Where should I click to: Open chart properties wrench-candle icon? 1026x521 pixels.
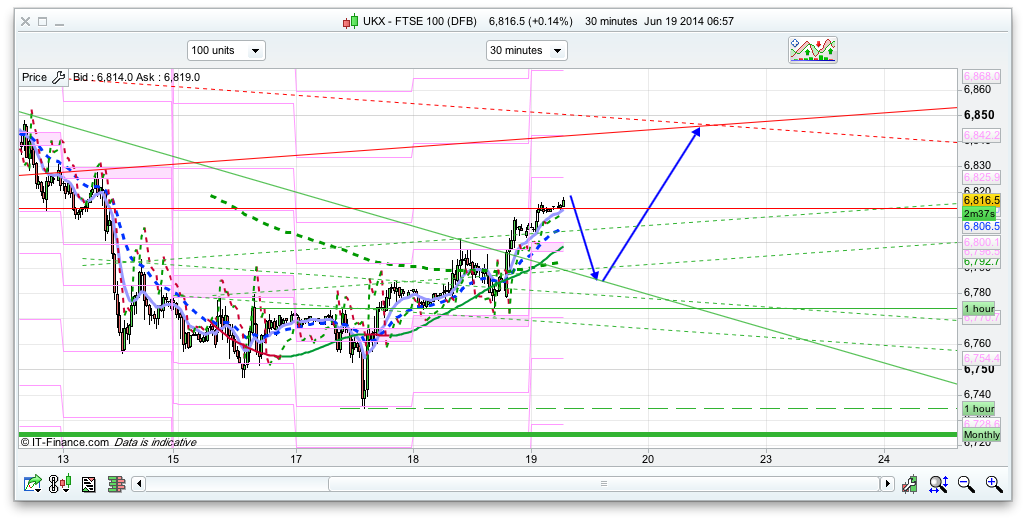(x=910, y=484)
